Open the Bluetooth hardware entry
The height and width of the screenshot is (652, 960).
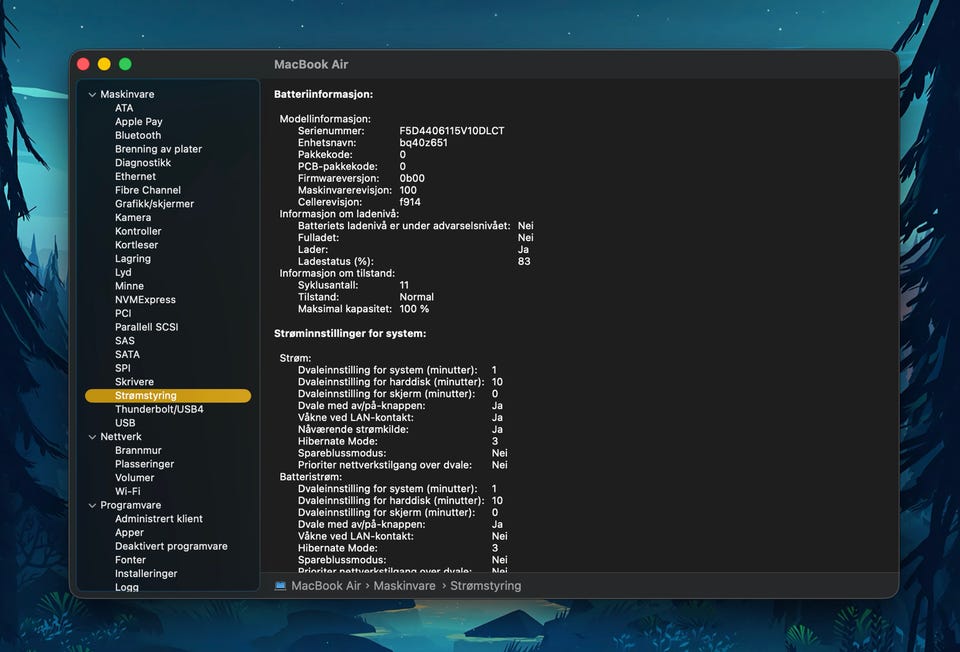pos(138,135)
